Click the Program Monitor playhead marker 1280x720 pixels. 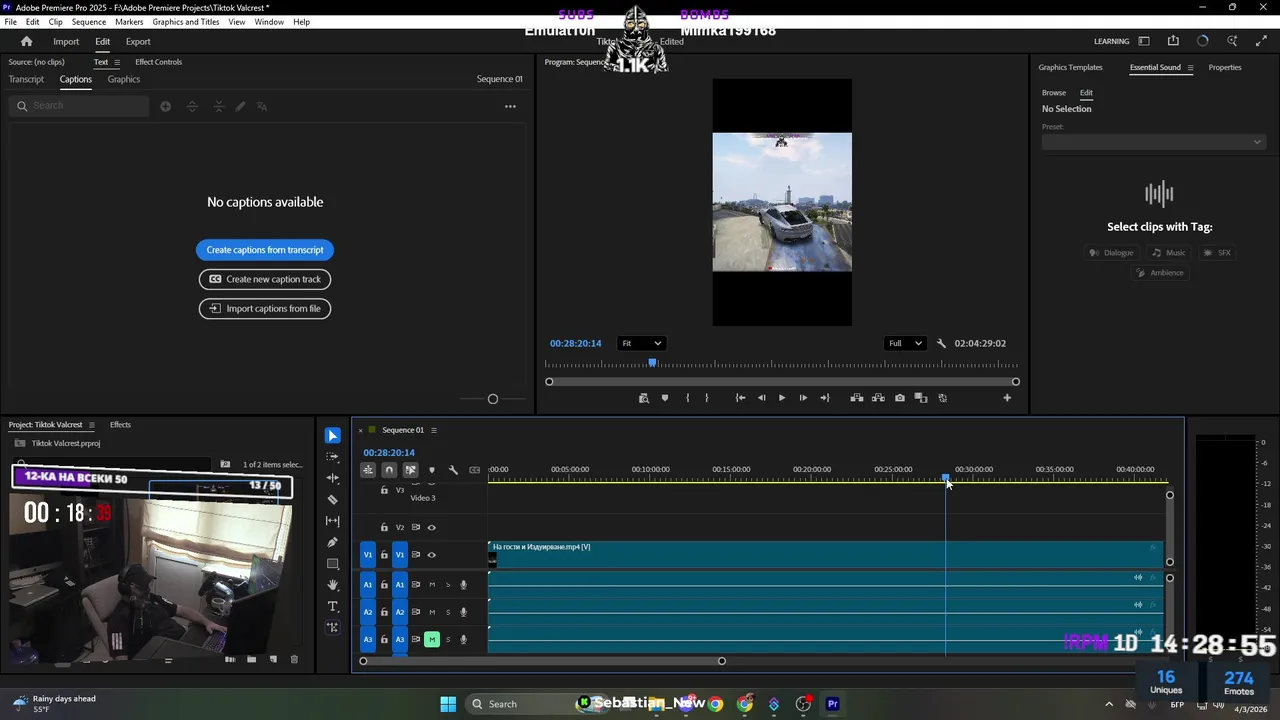click(x=652, y=363)
